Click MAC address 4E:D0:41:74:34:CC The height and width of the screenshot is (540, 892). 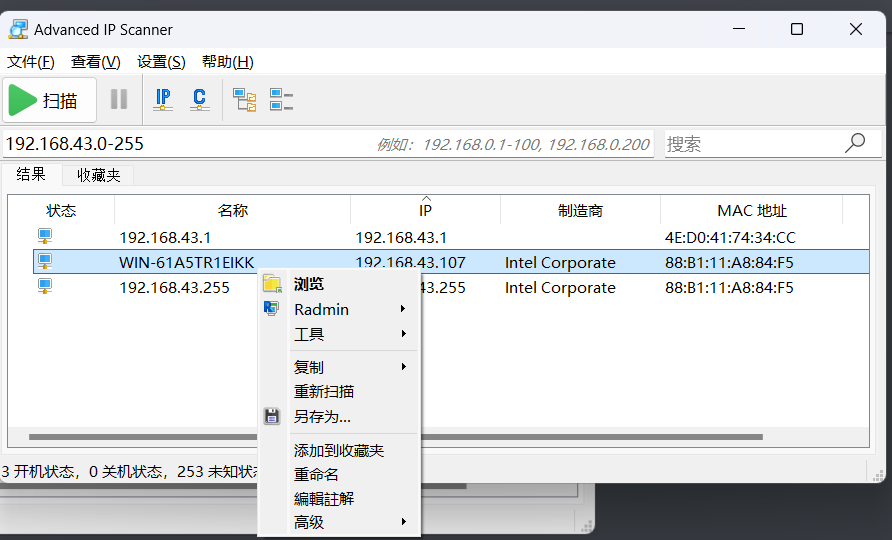point(730,237)
